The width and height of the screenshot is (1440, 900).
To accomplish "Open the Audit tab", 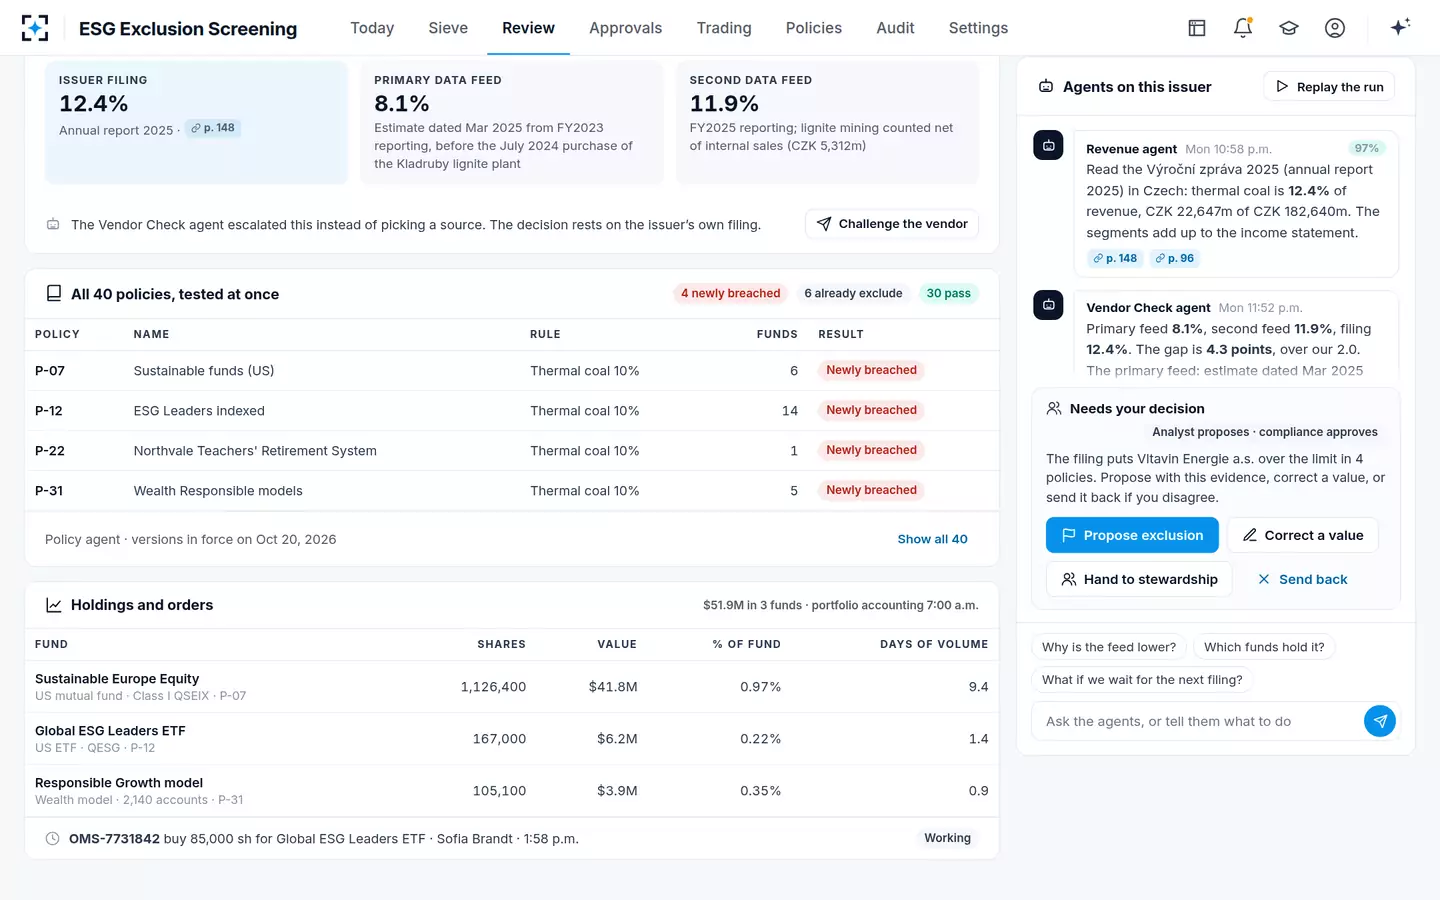I will click(895, 28).
